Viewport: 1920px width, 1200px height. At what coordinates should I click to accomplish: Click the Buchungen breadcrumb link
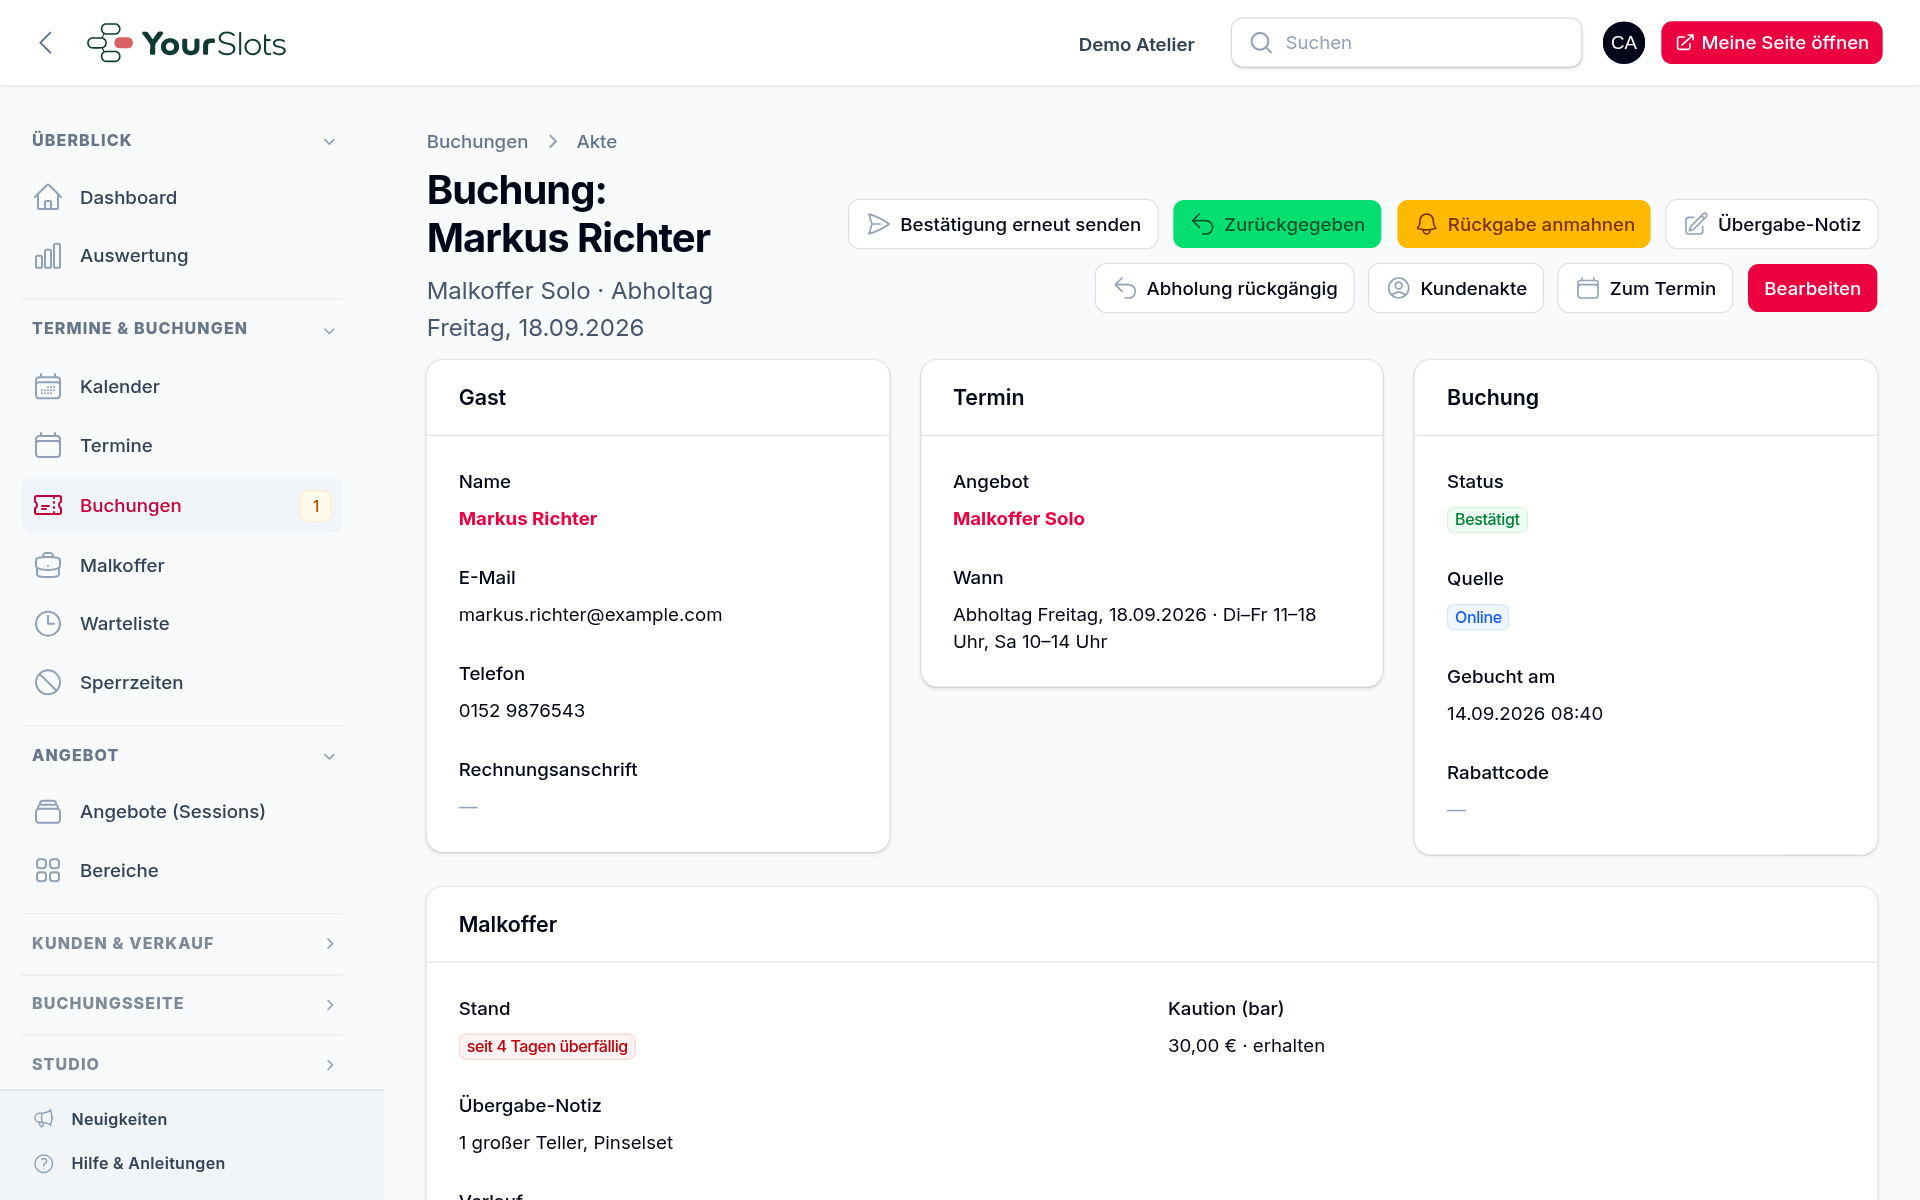point(477,142)
